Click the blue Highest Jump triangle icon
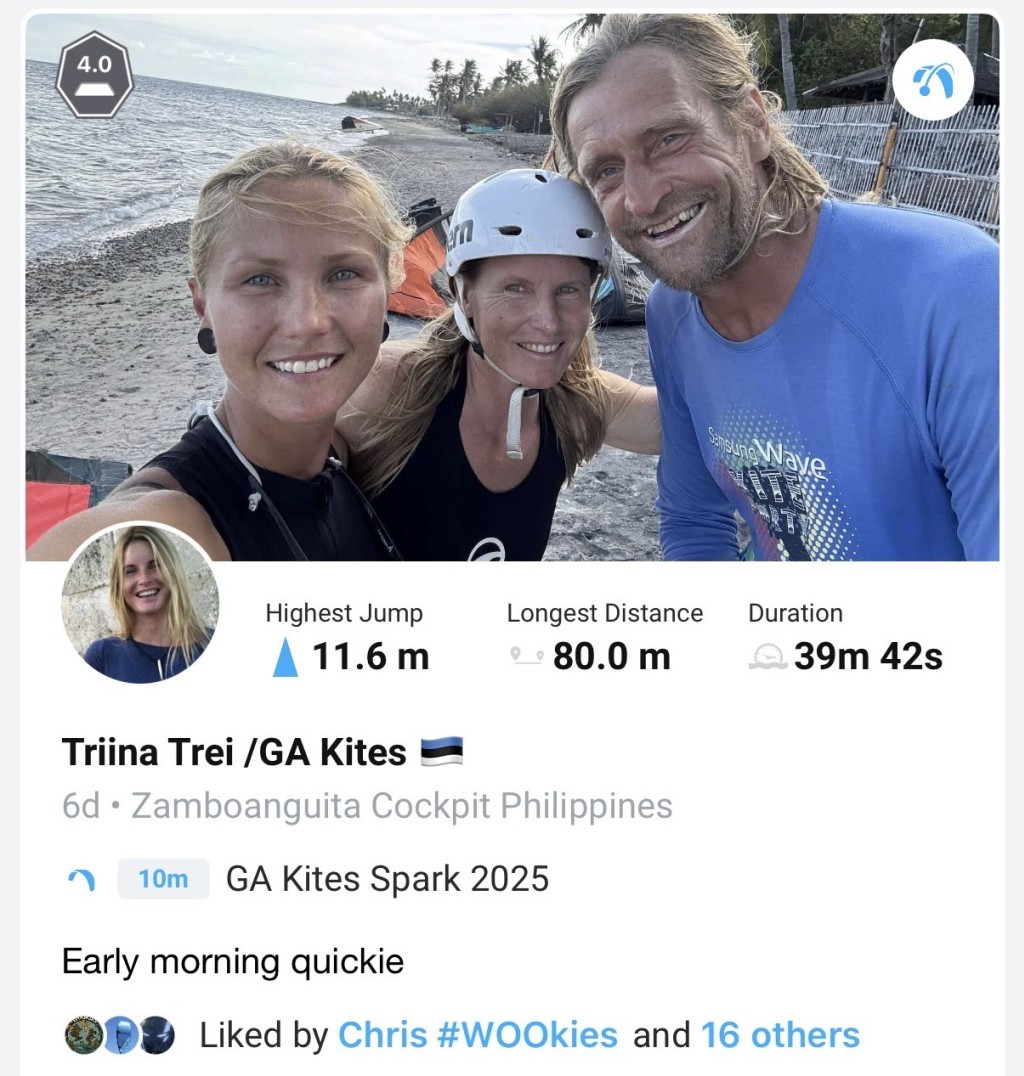 coord(286,657)
